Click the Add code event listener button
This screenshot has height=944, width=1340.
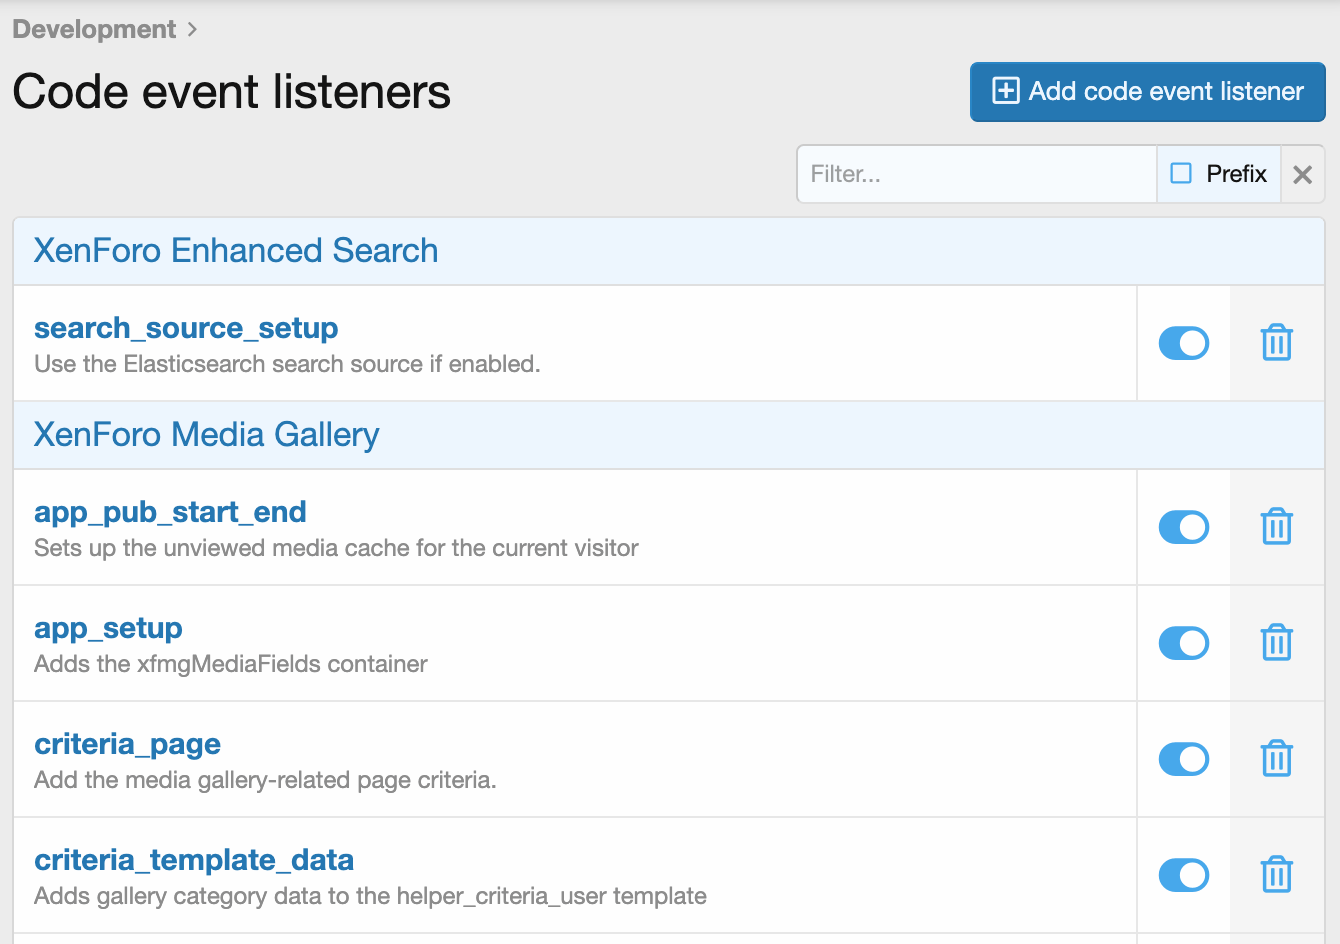[1147, 92]
